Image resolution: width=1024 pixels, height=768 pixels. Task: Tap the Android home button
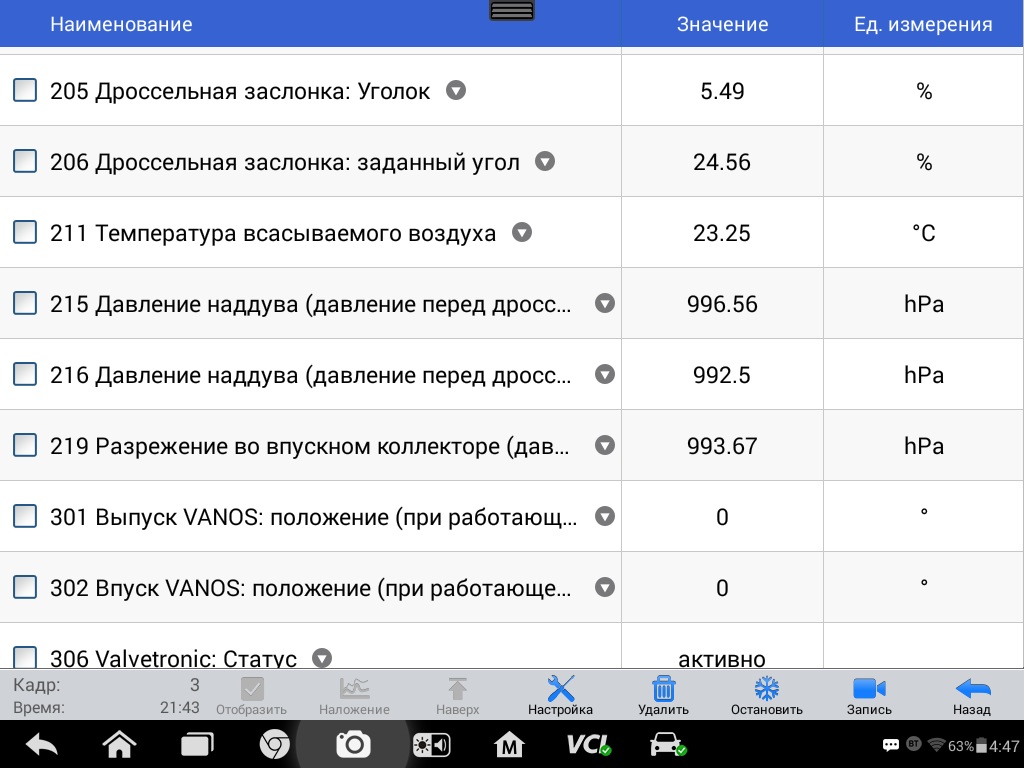pyautogui.click(x=119, y=745)
